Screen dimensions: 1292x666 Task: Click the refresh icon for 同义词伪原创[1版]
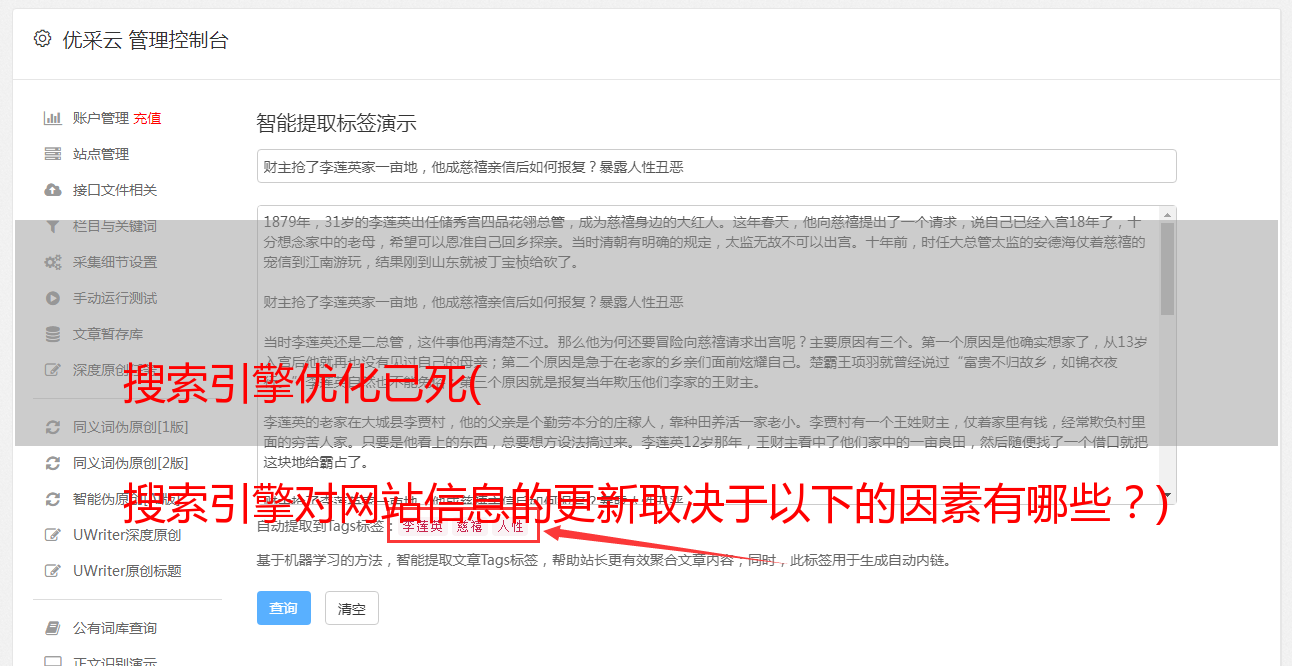53,427
